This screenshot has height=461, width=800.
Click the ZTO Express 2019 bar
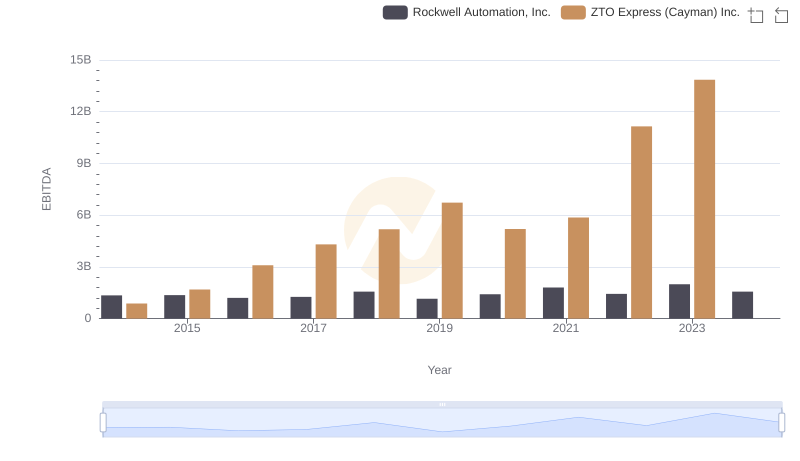pos(452,261)
